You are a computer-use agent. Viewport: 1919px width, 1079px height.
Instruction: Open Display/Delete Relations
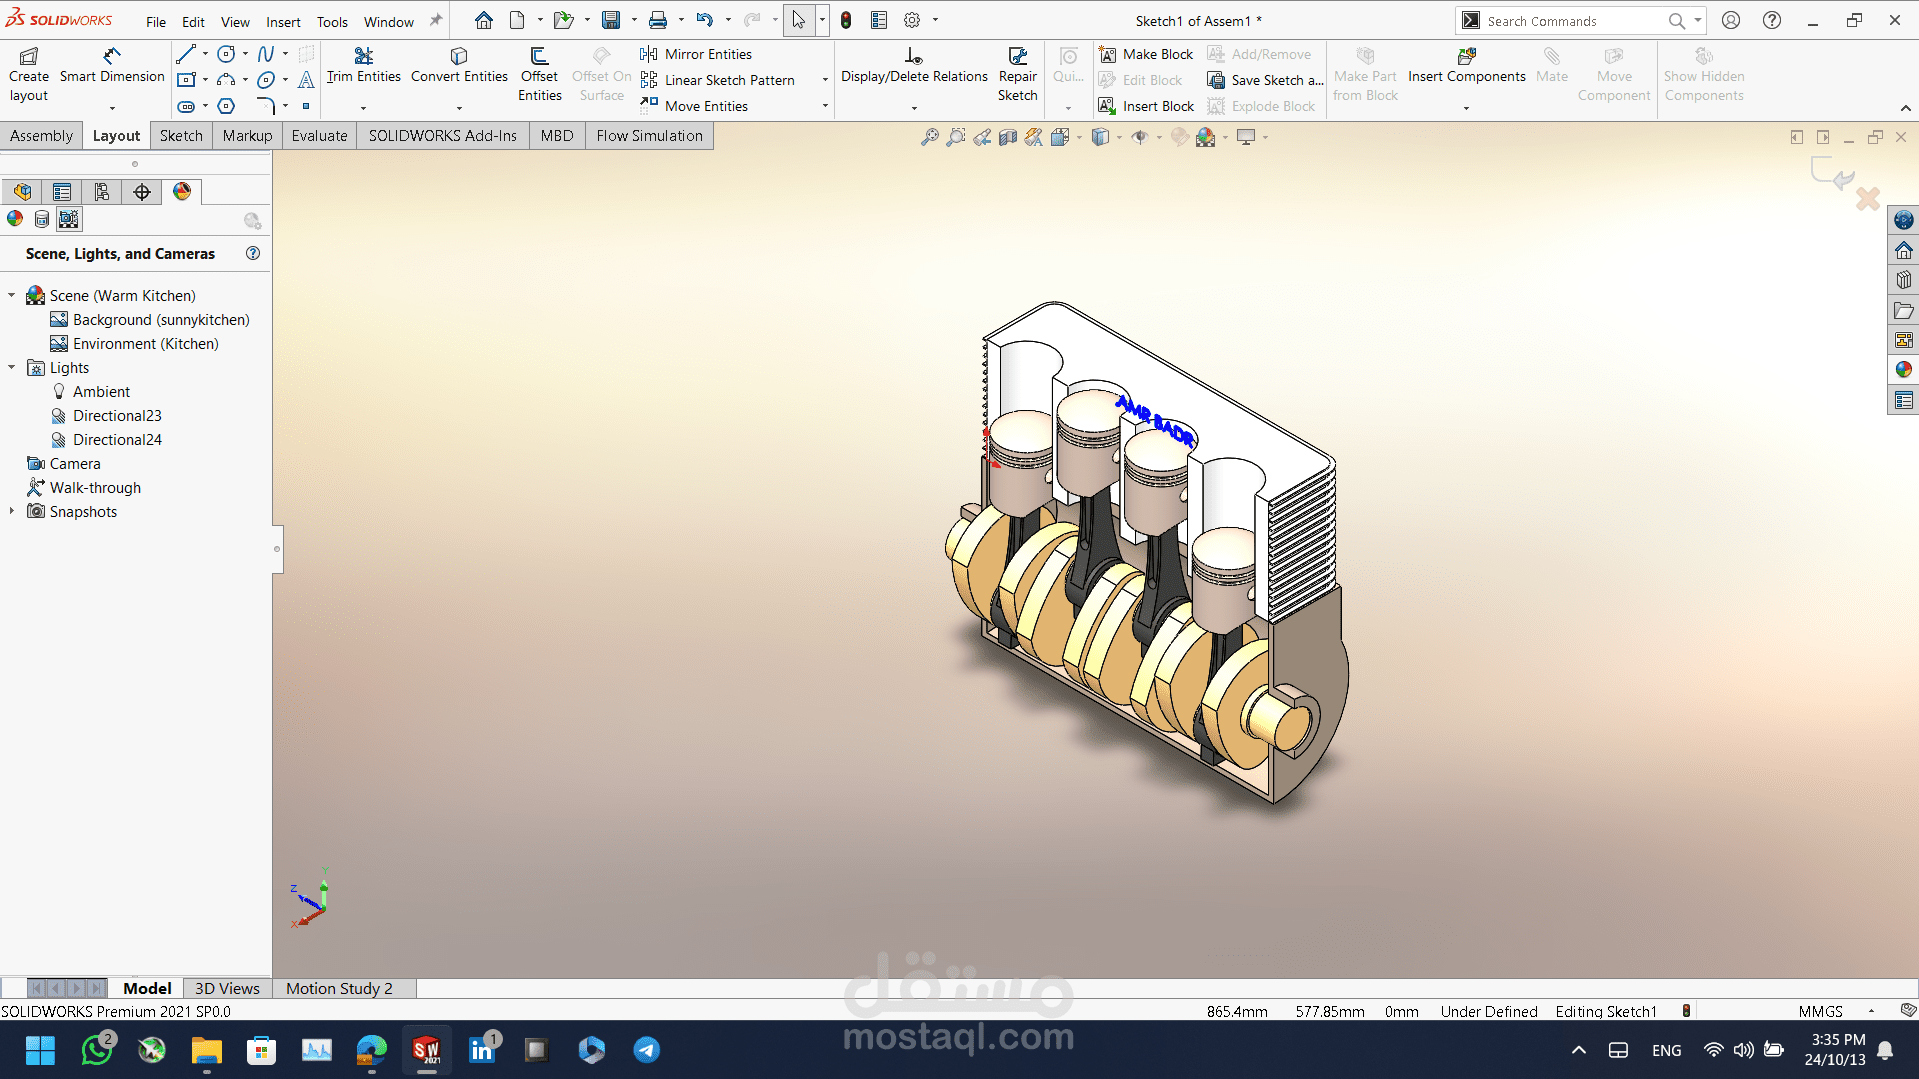point(914,65)
